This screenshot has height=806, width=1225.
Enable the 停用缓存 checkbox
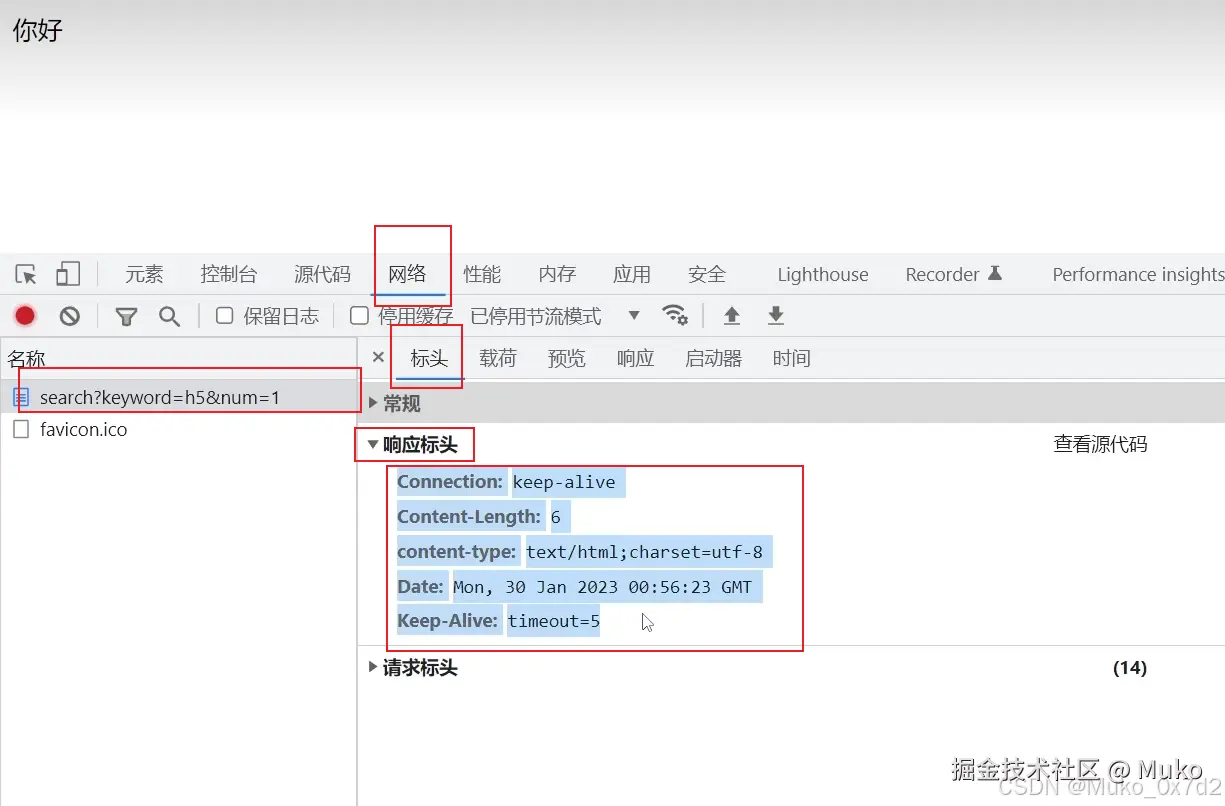pyautogui.click(x=359, y=316)
